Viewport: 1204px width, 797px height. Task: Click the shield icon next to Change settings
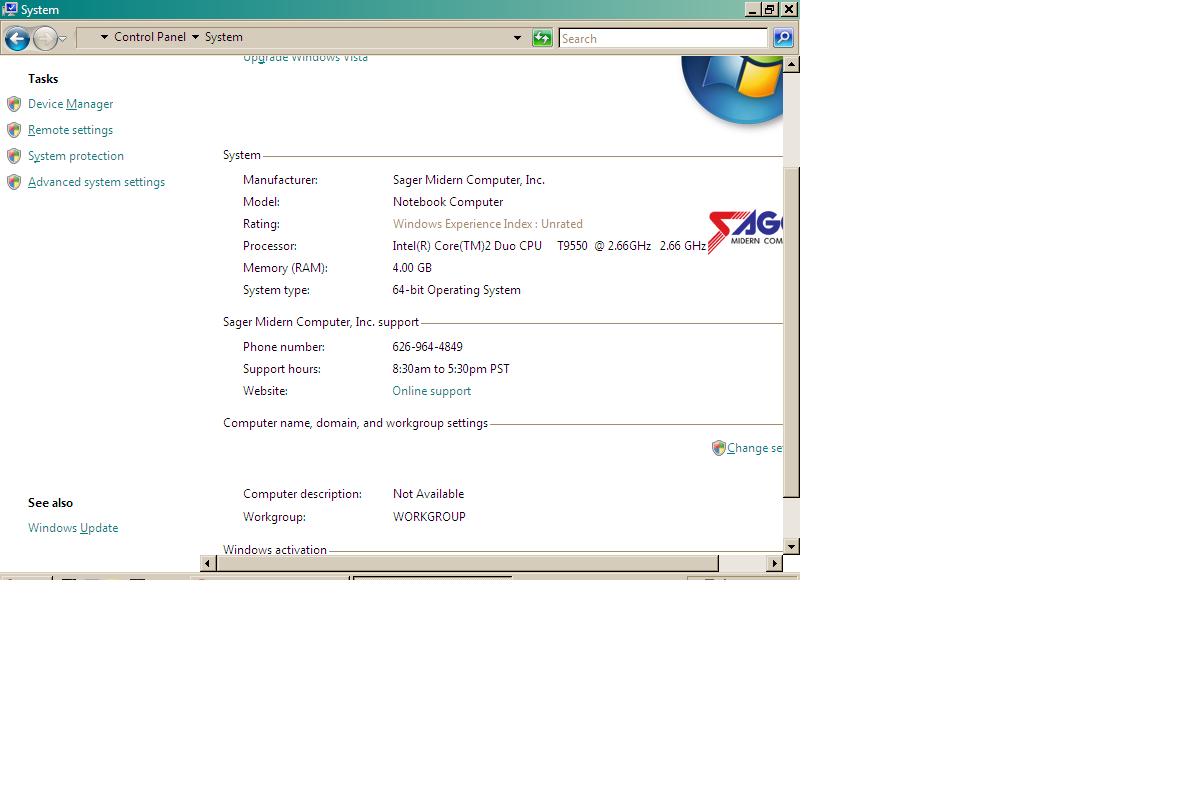pyautogui.click(x=718, y=448)
